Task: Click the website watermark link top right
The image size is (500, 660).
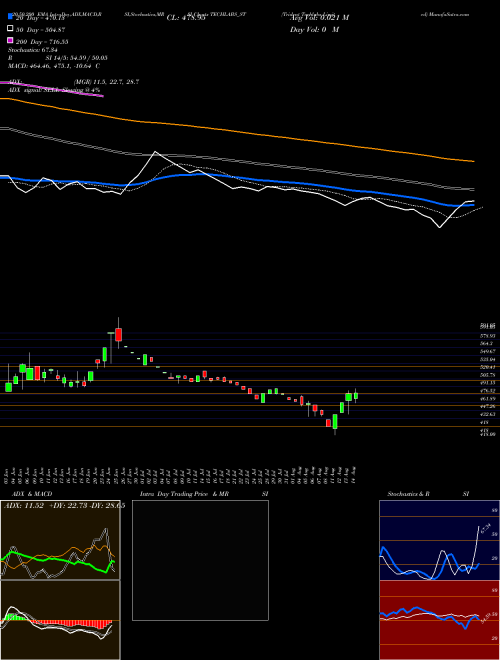Action: [x=444, y=14]
